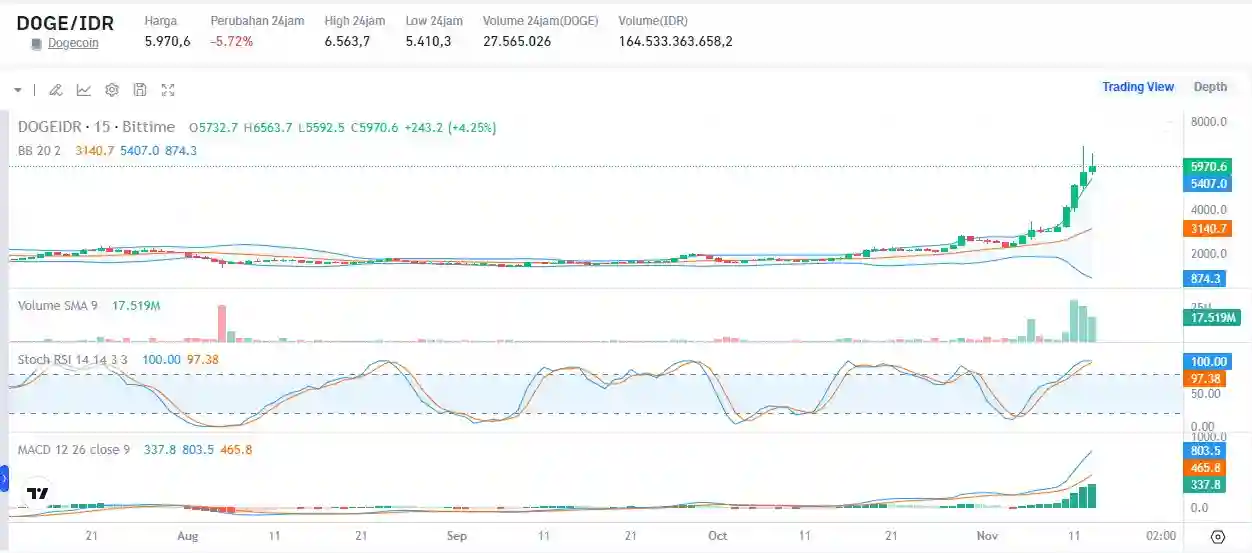Open the indicators chart icon
This screenshot has height=553, width=1252.
84,90
